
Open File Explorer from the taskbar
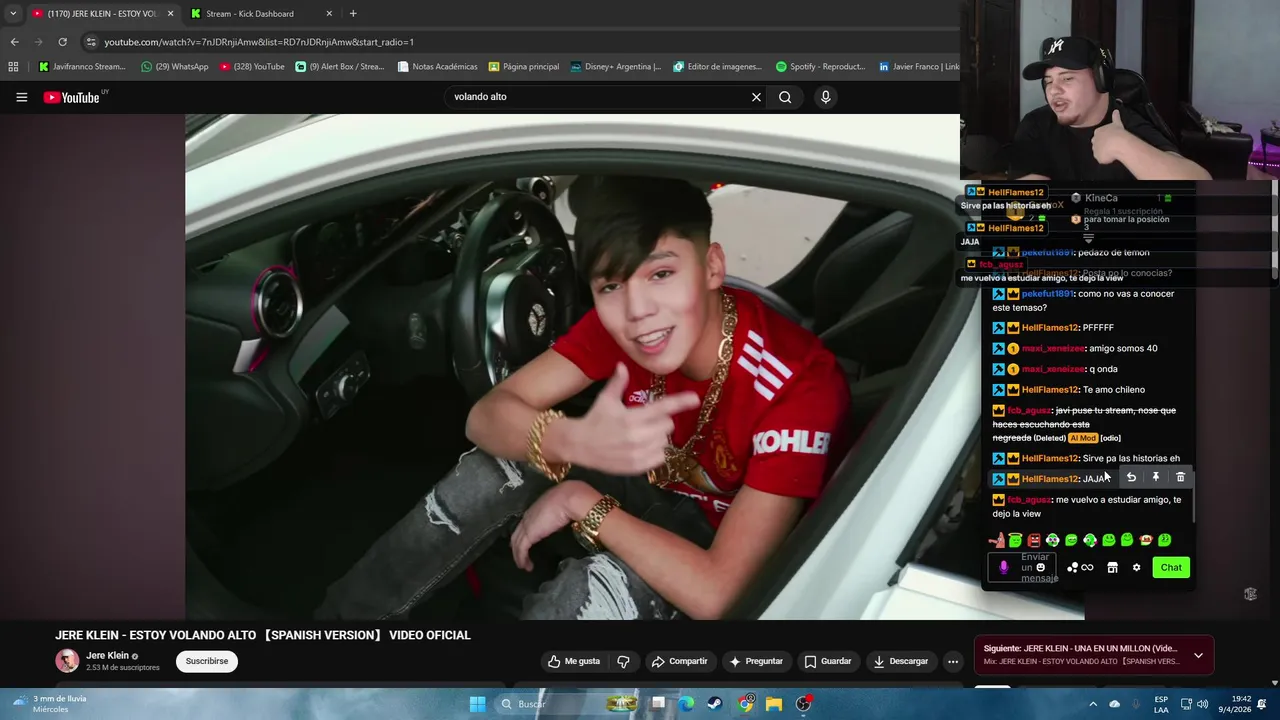(774, 704)
